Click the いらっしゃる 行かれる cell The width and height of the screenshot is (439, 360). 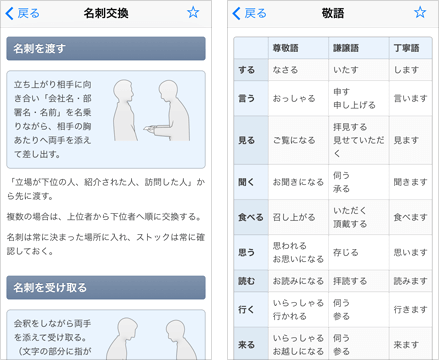tap(298, 310)
